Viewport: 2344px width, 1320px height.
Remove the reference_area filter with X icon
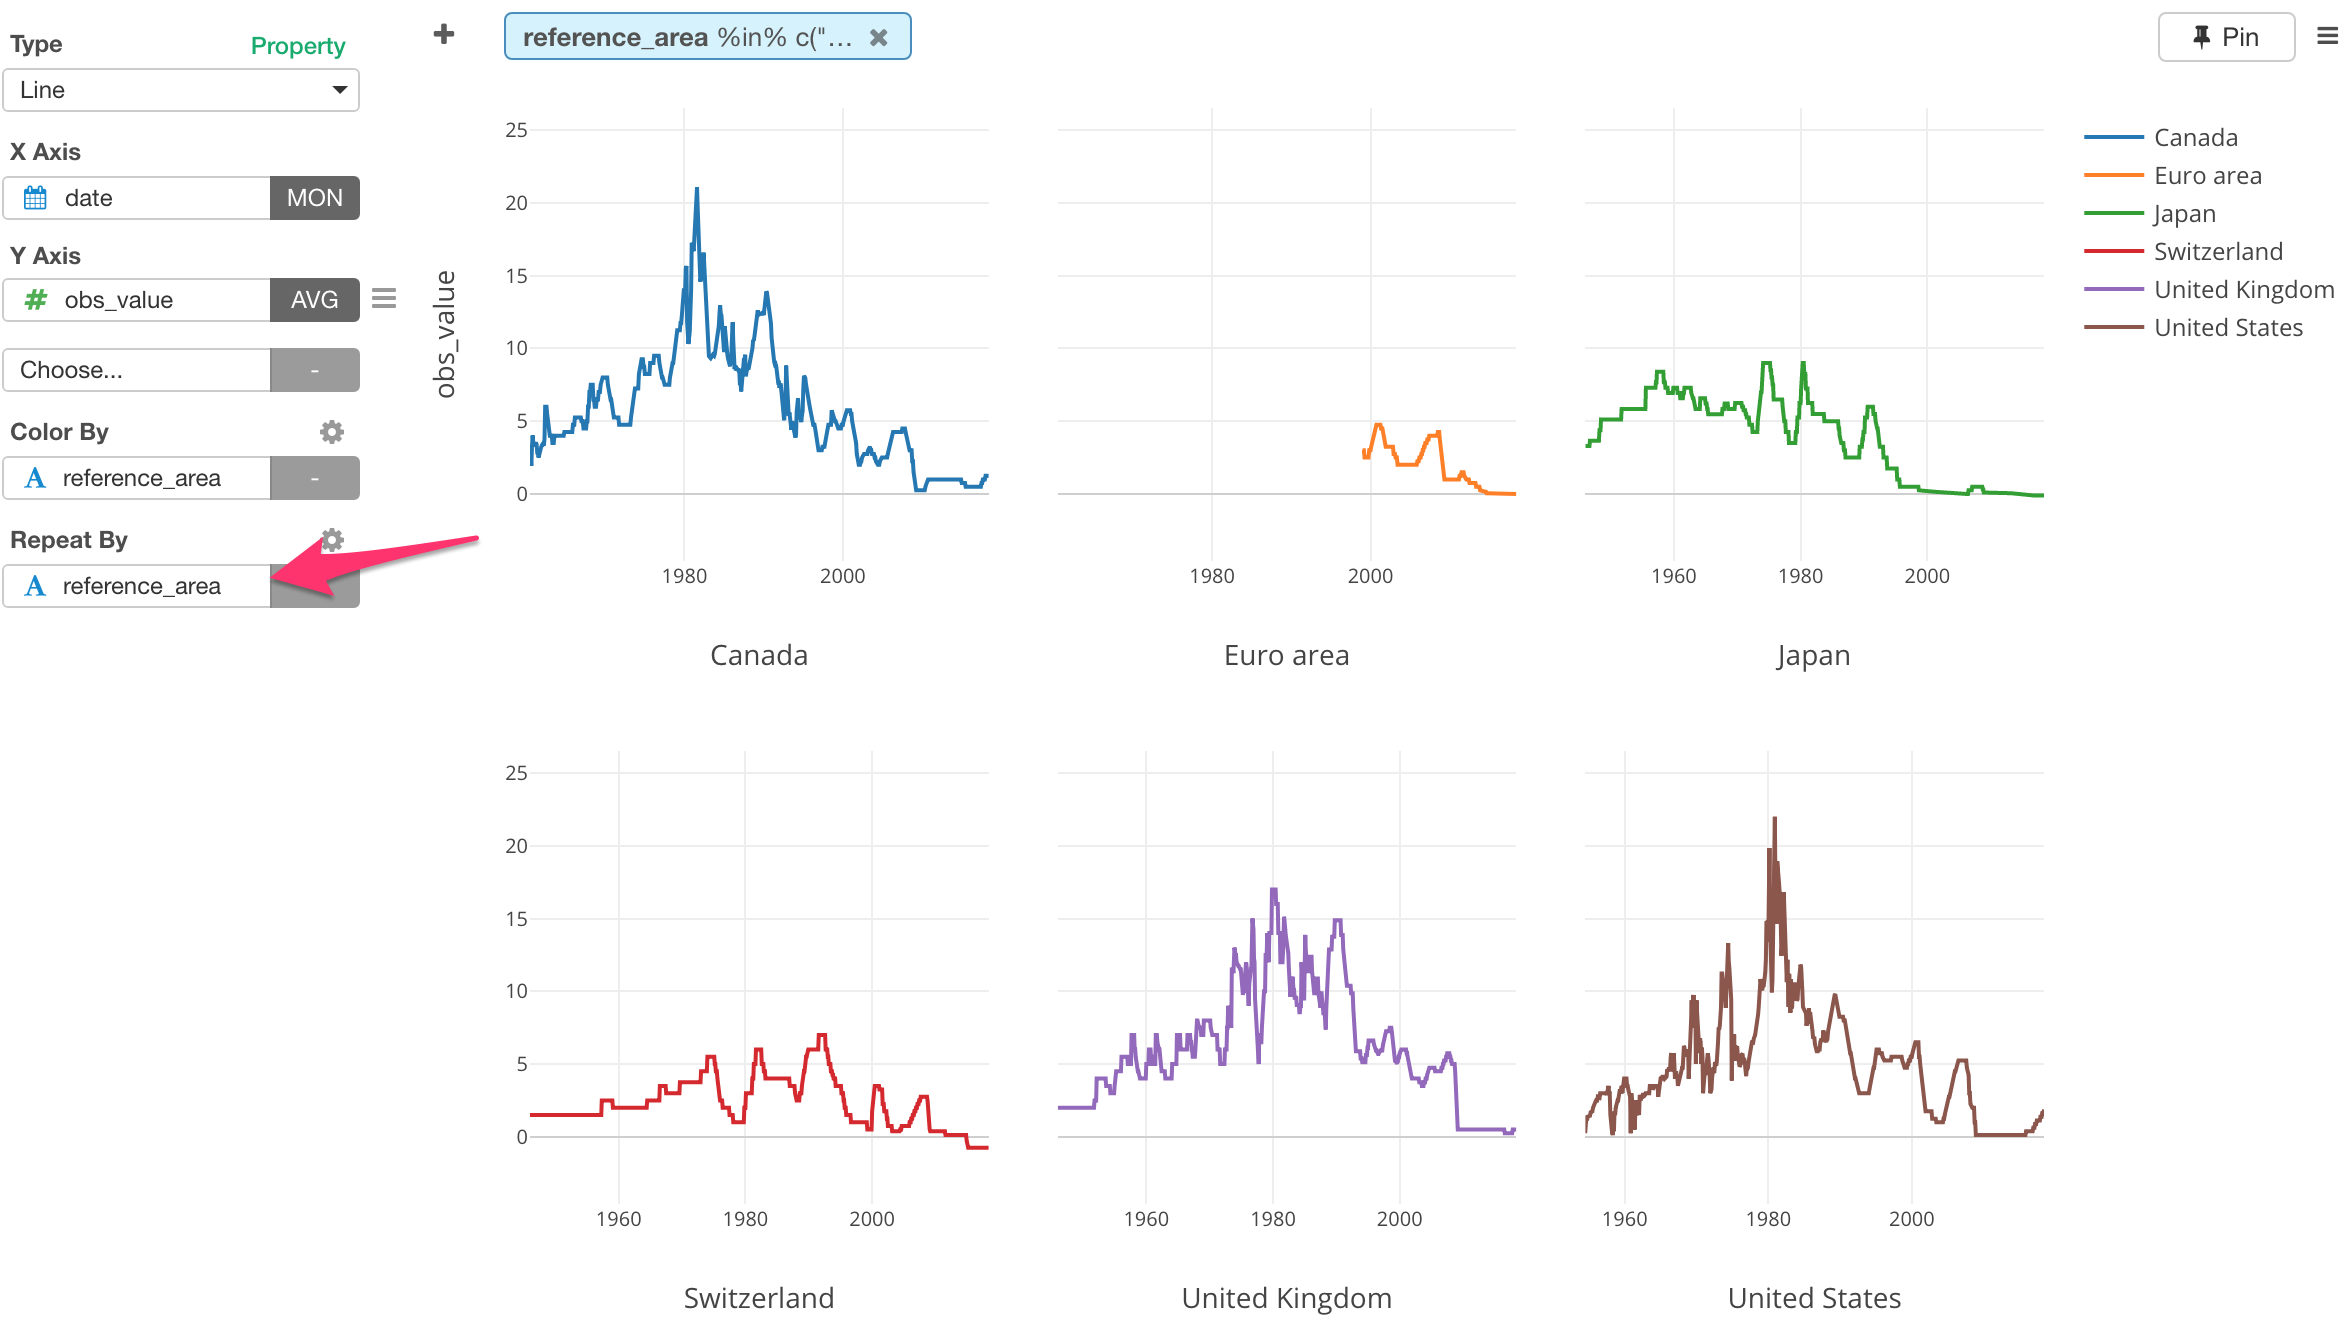[879, 37]
